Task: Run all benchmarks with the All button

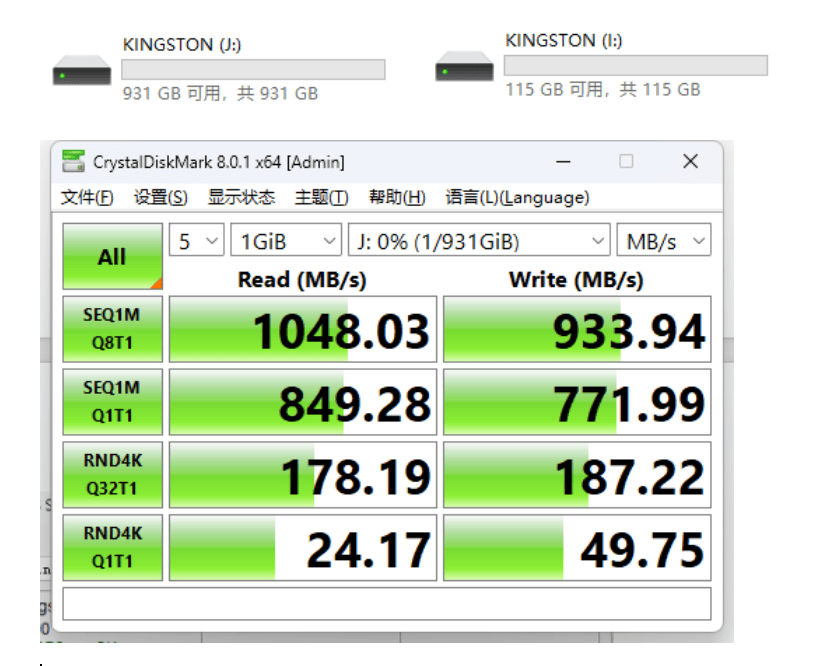Action: click(113, 257)
